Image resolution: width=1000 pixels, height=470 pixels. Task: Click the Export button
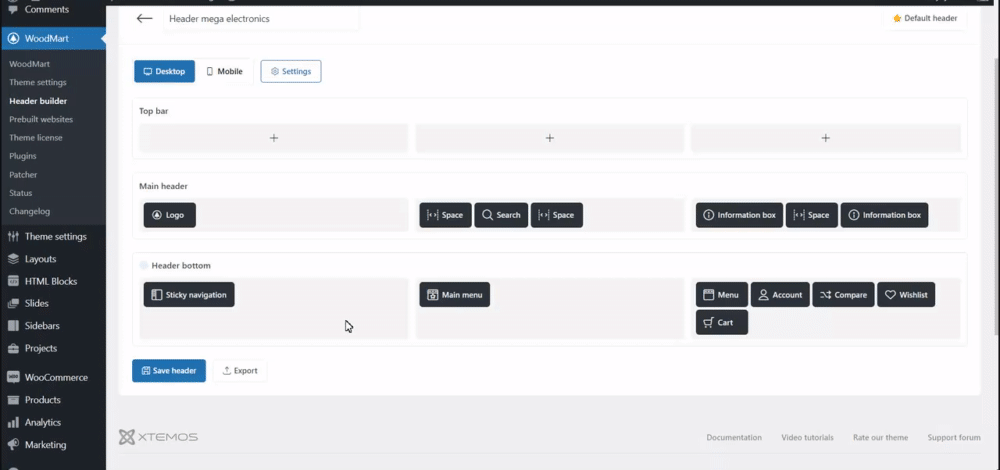240,371
